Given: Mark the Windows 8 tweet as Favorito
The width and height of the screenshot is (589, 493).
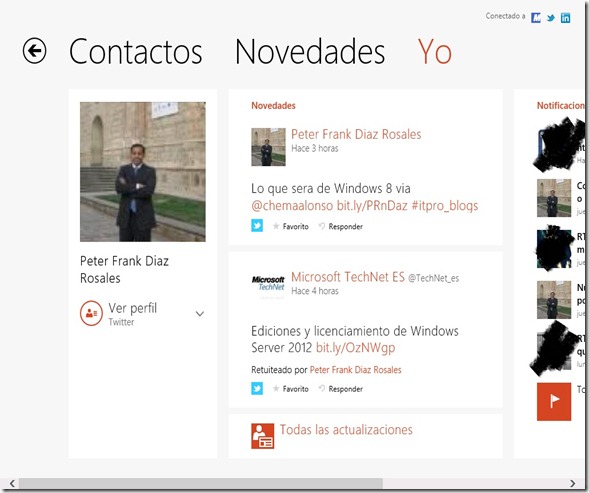Looking at the screenshot, I should pyautogui.click(x=291, y=226).
